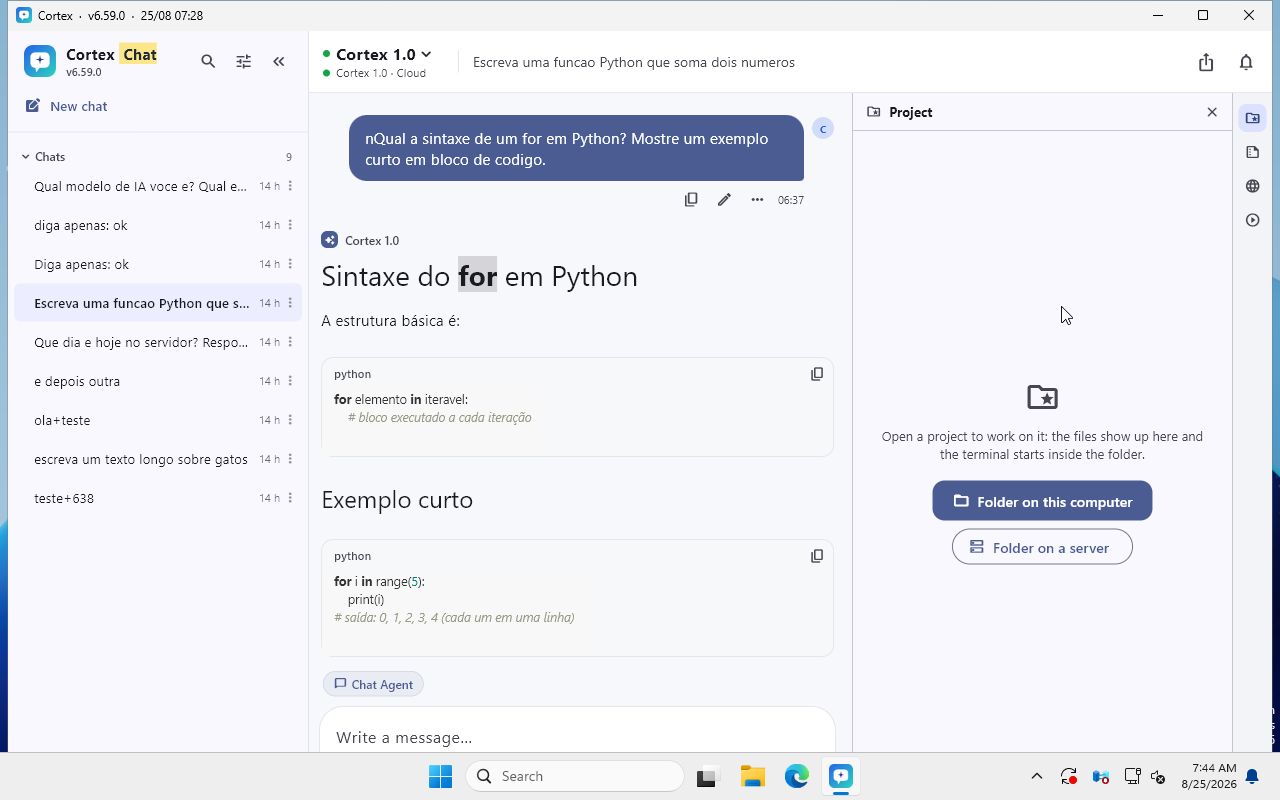Collapse the Chats section chevron
Screen dimensions: 1280x800
[x=26, y=157]
